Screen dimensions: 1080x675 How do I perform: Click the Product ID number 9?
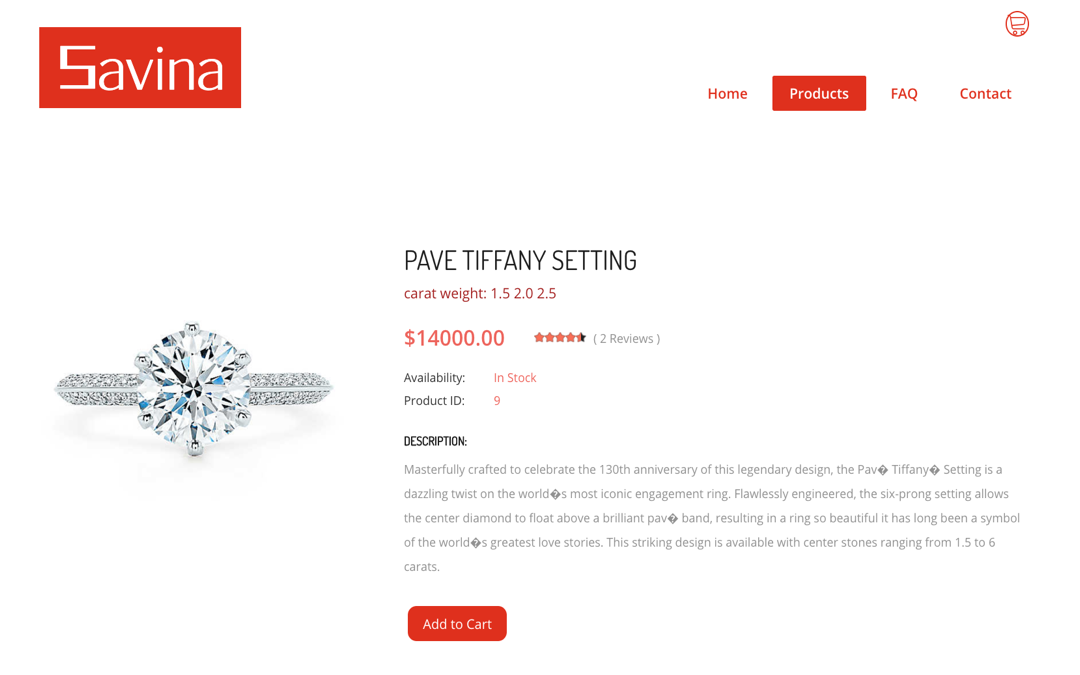[x=497, y=401]
